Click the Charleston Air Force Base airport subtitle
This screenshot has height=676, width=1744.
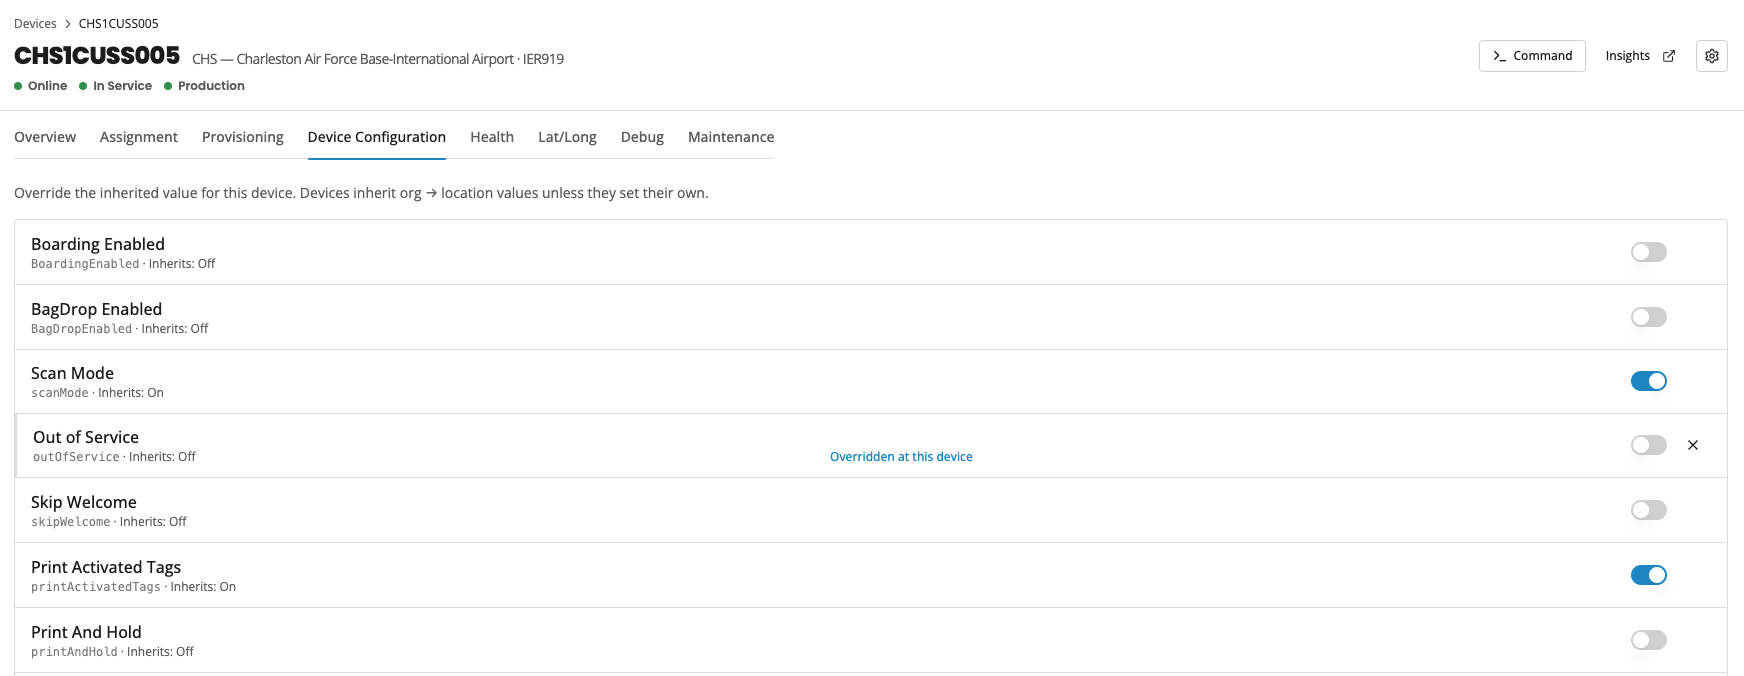(x=378, y=59)
